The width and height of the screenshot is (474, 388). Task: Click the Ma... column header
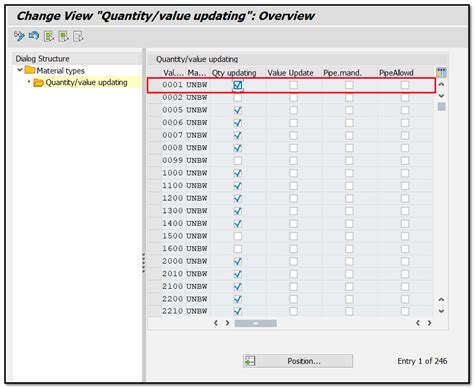pos(197,73)
